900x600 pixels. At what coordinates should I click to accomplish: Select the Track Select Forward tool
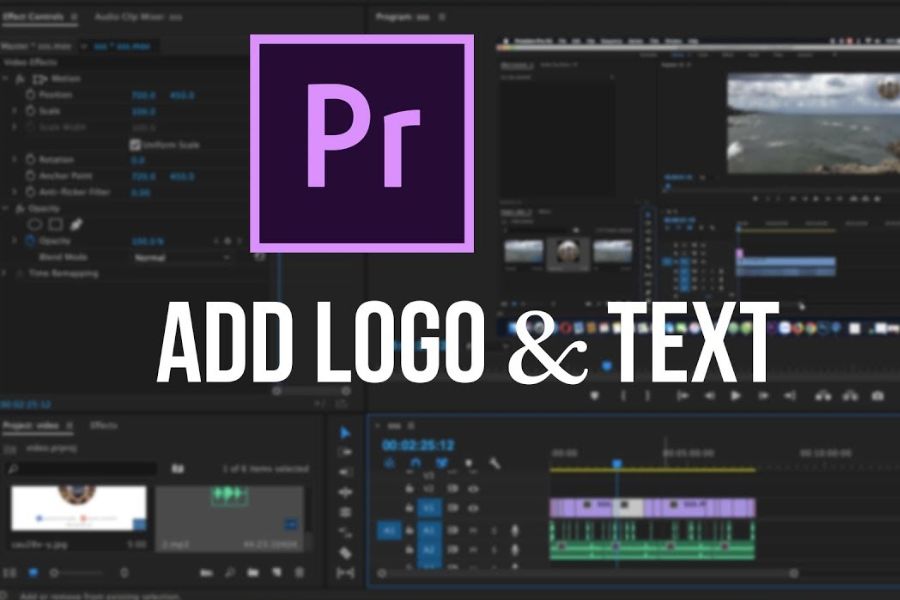[345, 452]
